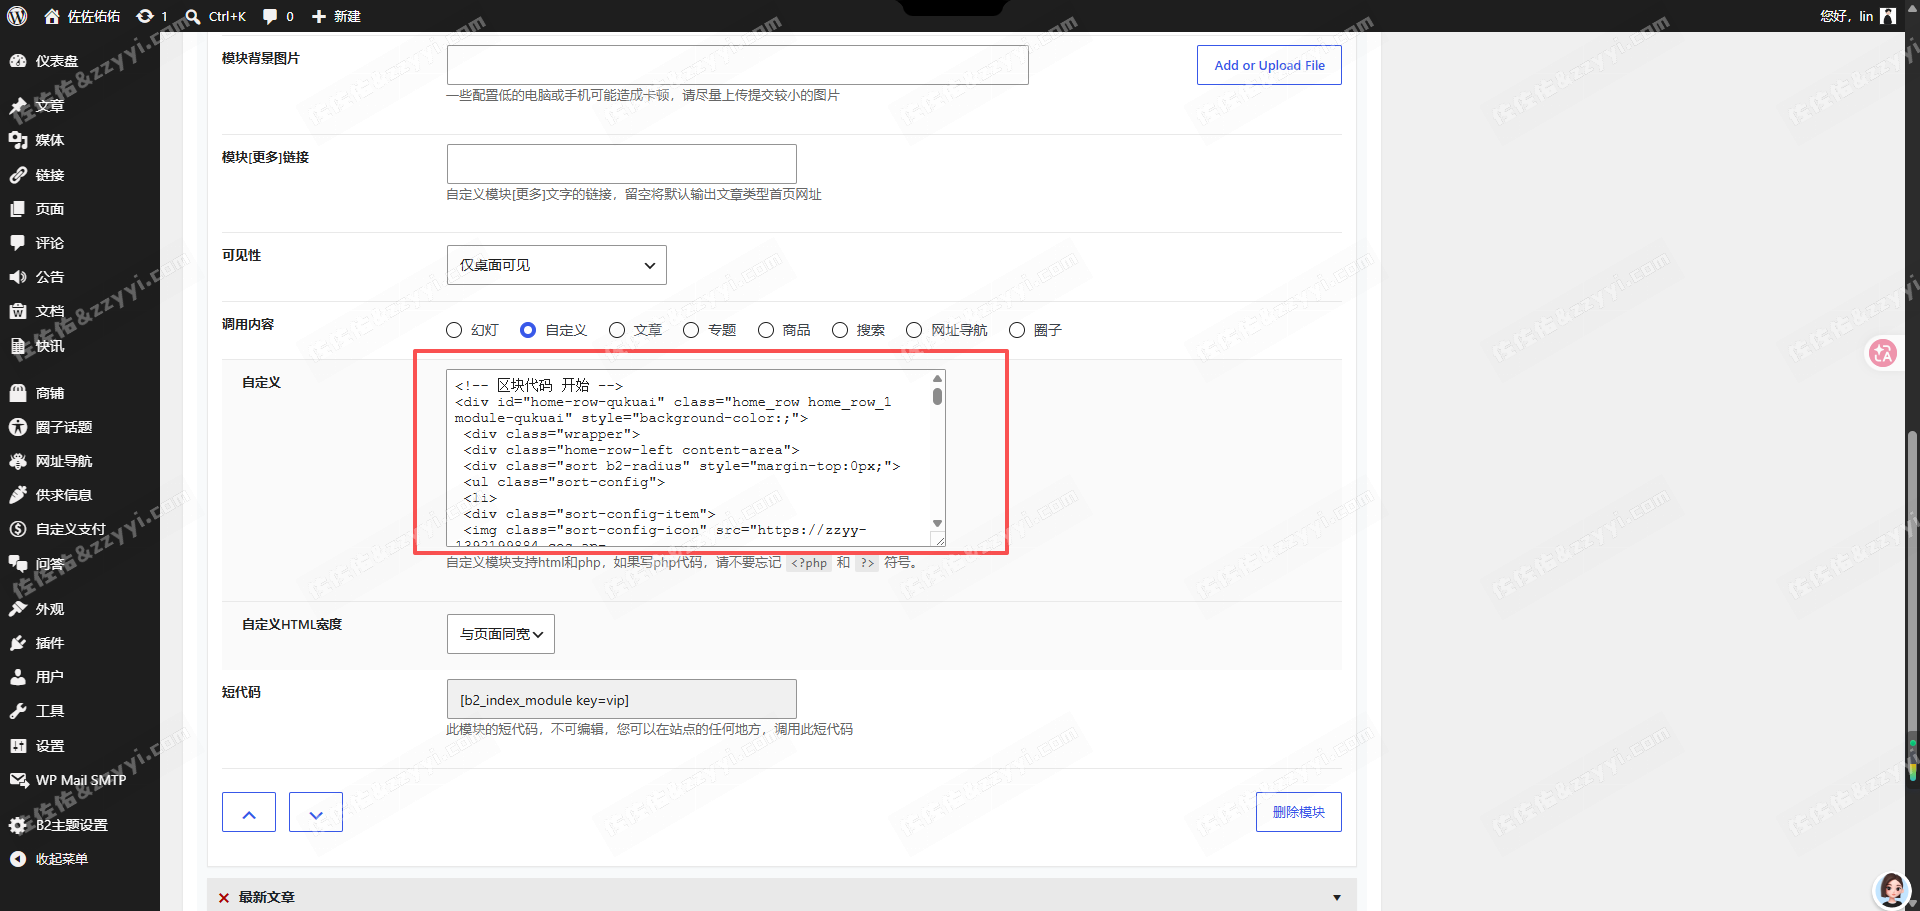Open Ctrl+K search icon
This screenshot has height=911, width=1920.
pos(193,16)
